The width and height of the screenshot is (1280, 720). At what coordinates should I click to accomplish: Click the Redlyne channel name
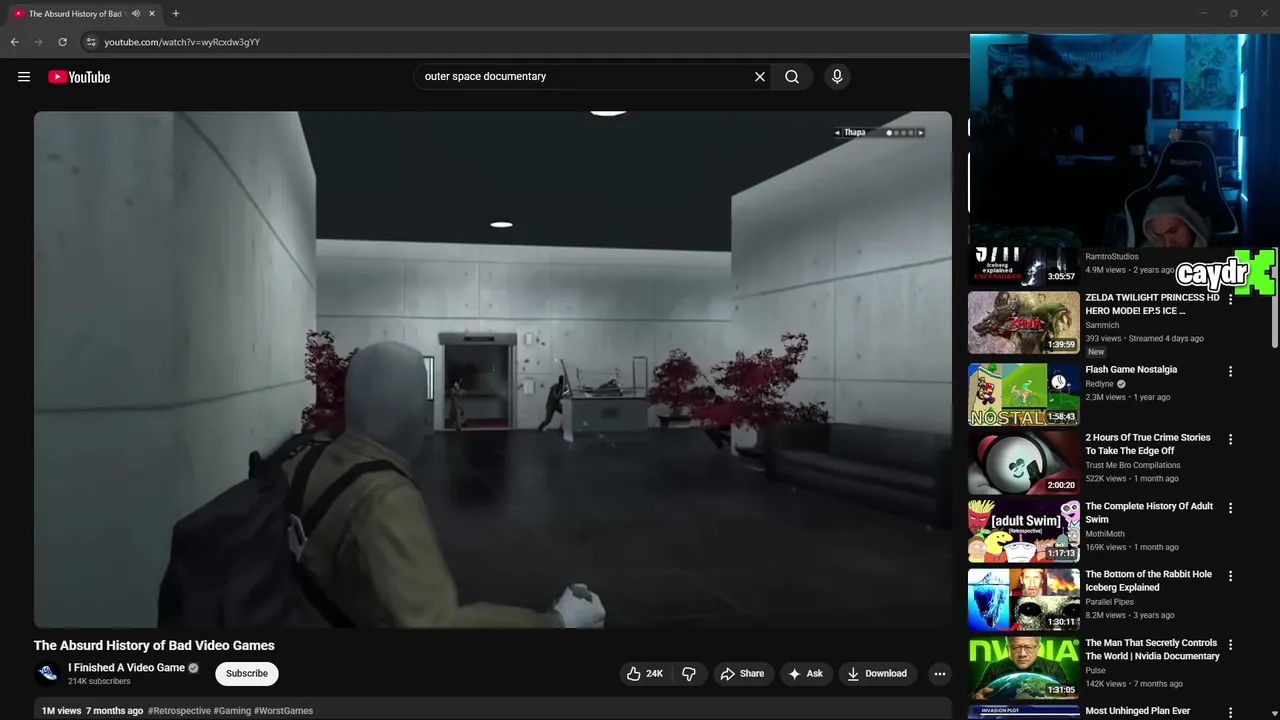tap(1100, 384)
